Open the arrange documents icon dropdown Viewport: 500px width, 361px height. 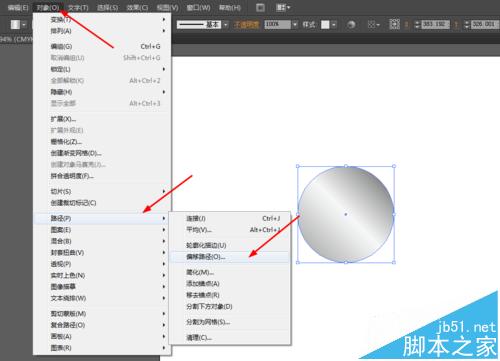tap(283, 7)
